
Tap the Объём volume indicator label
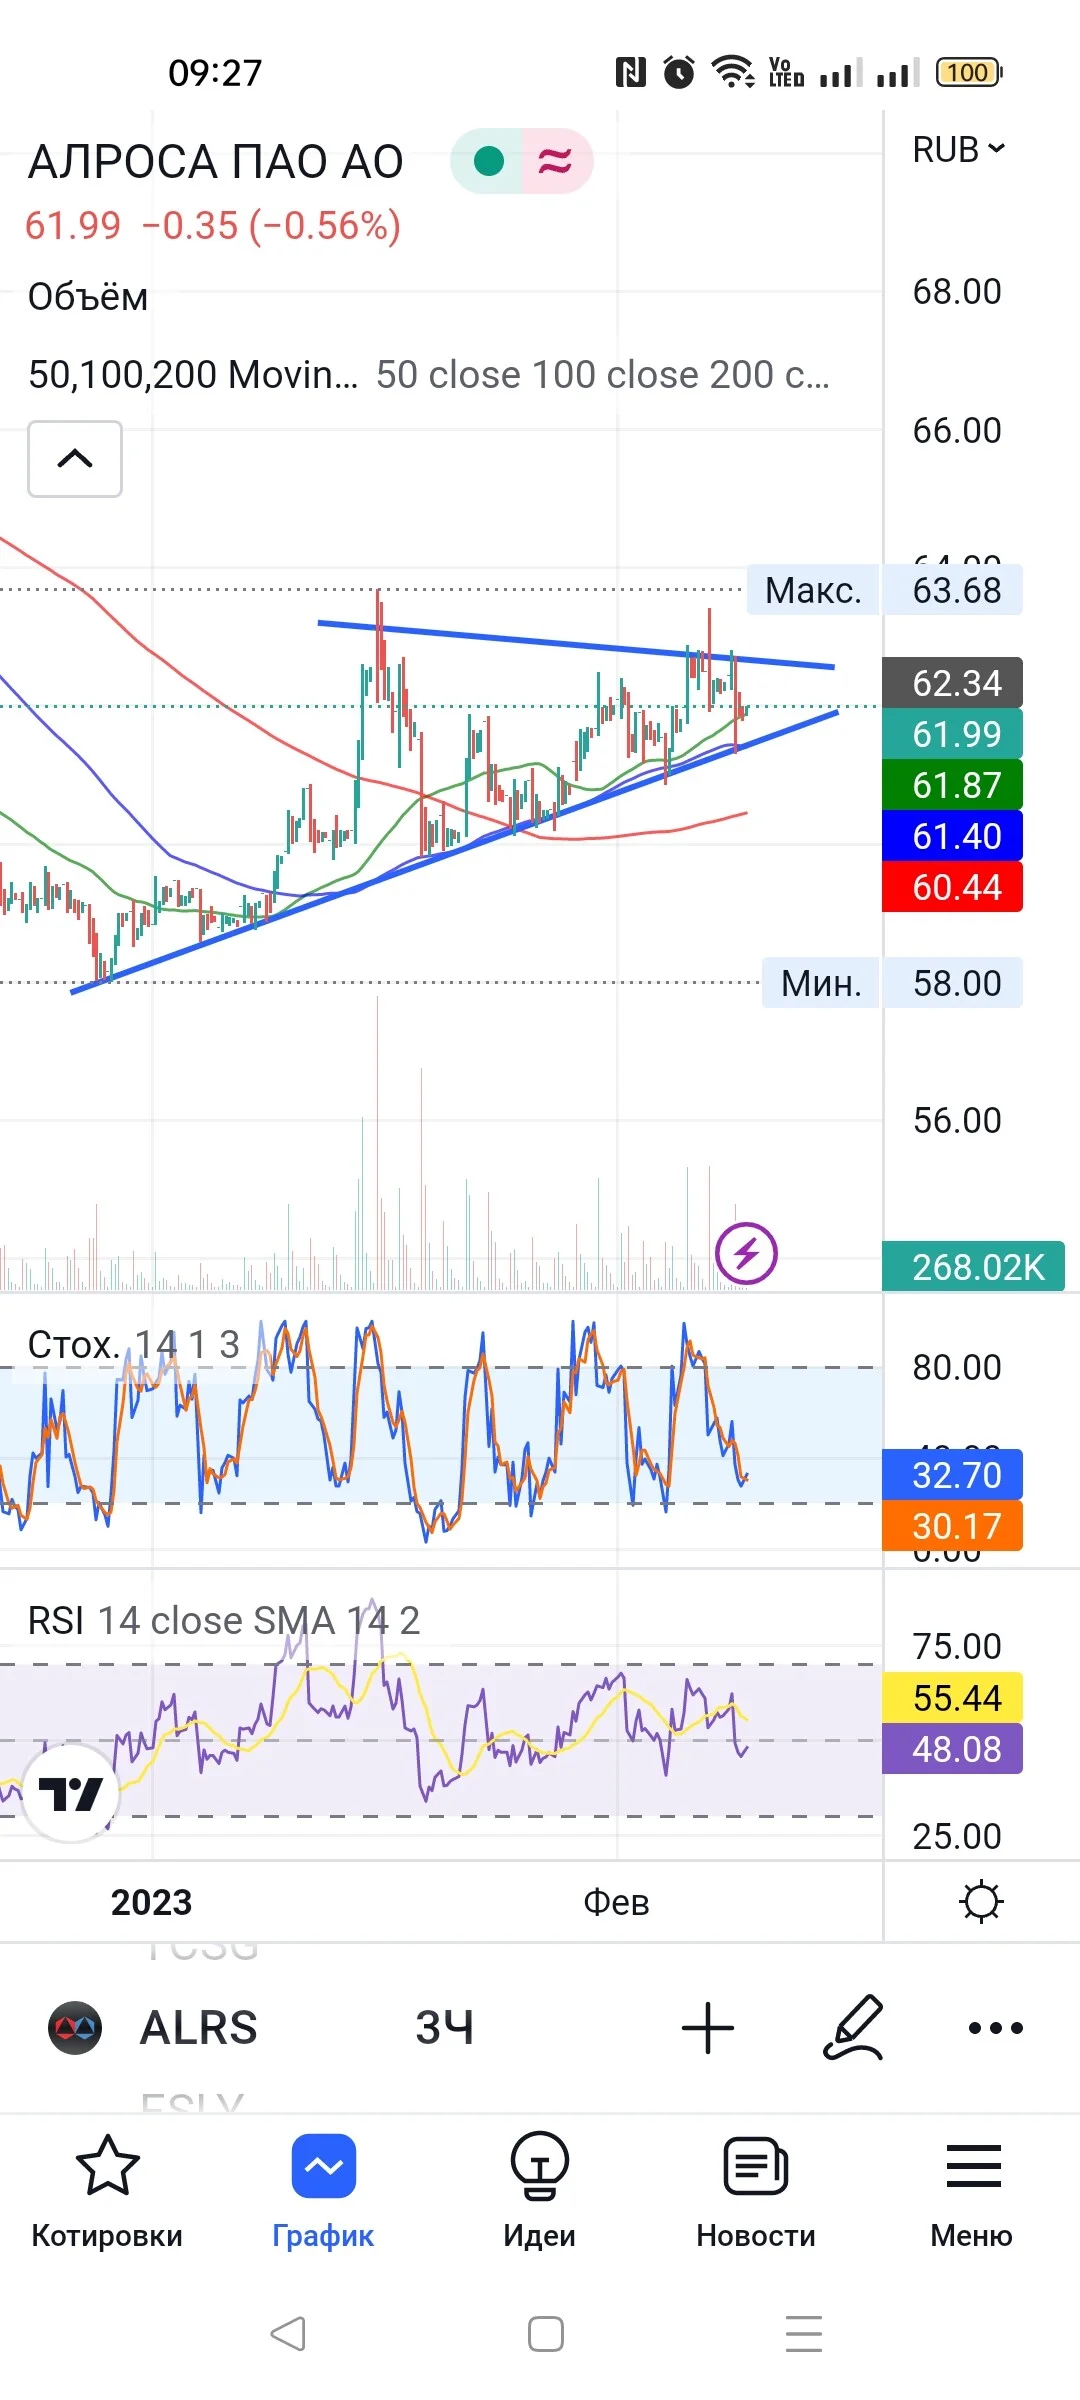coord(88,297)
